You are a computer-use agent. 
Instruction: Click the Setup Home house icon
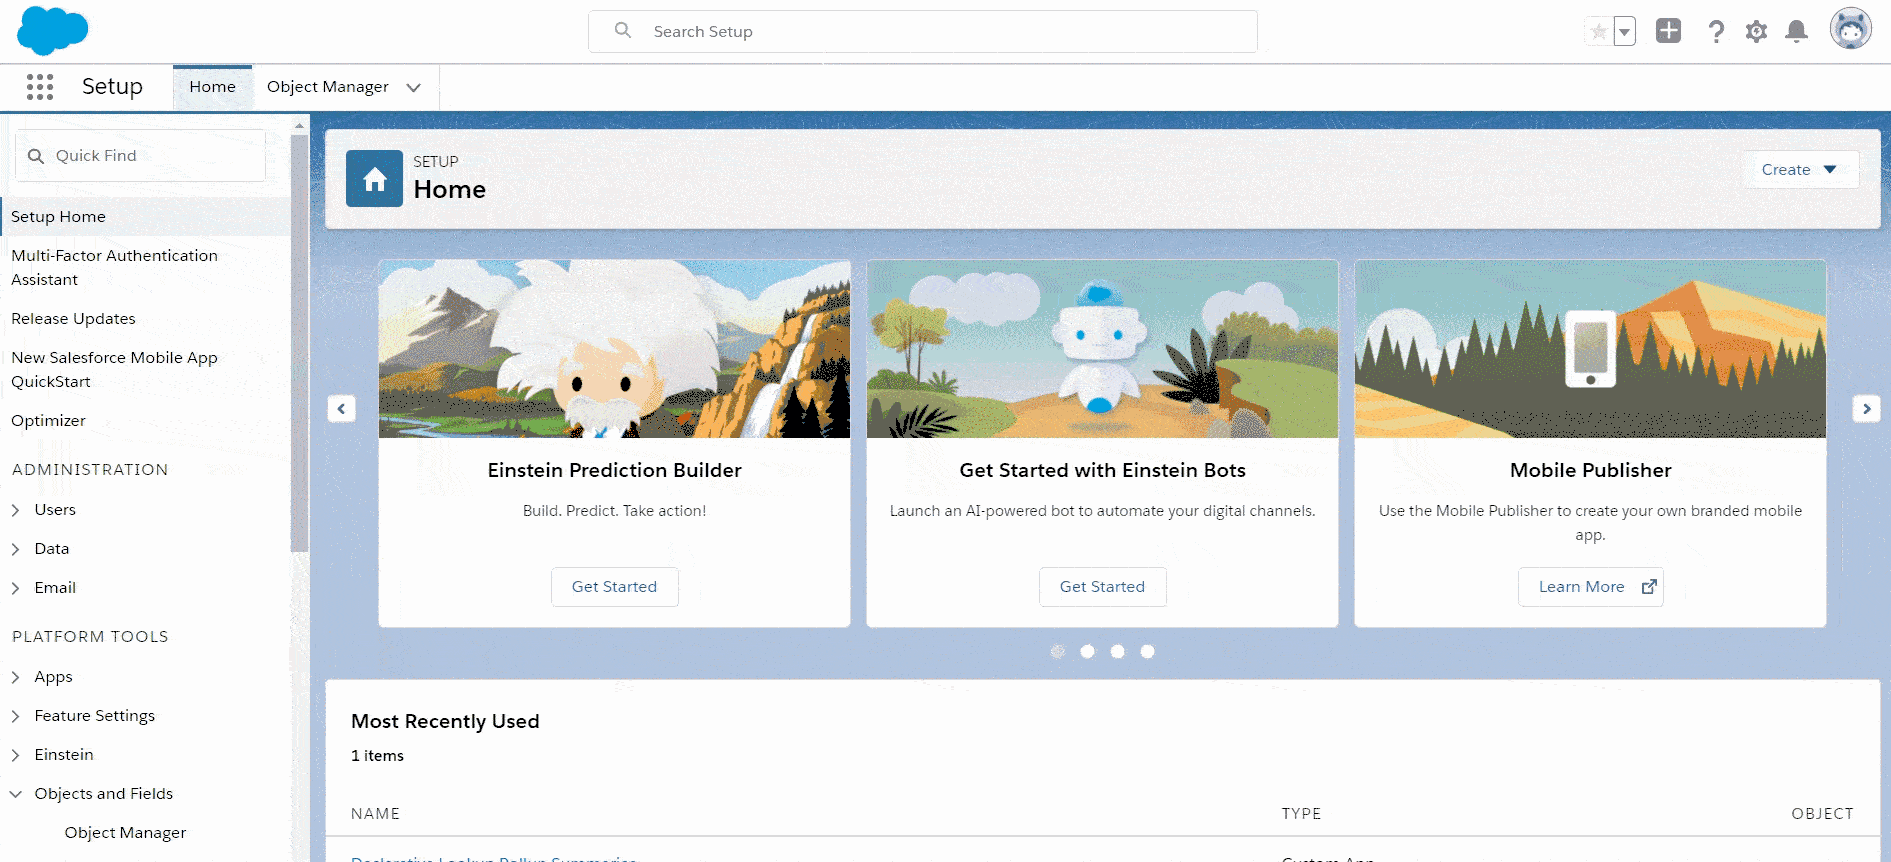click(375, 179)
